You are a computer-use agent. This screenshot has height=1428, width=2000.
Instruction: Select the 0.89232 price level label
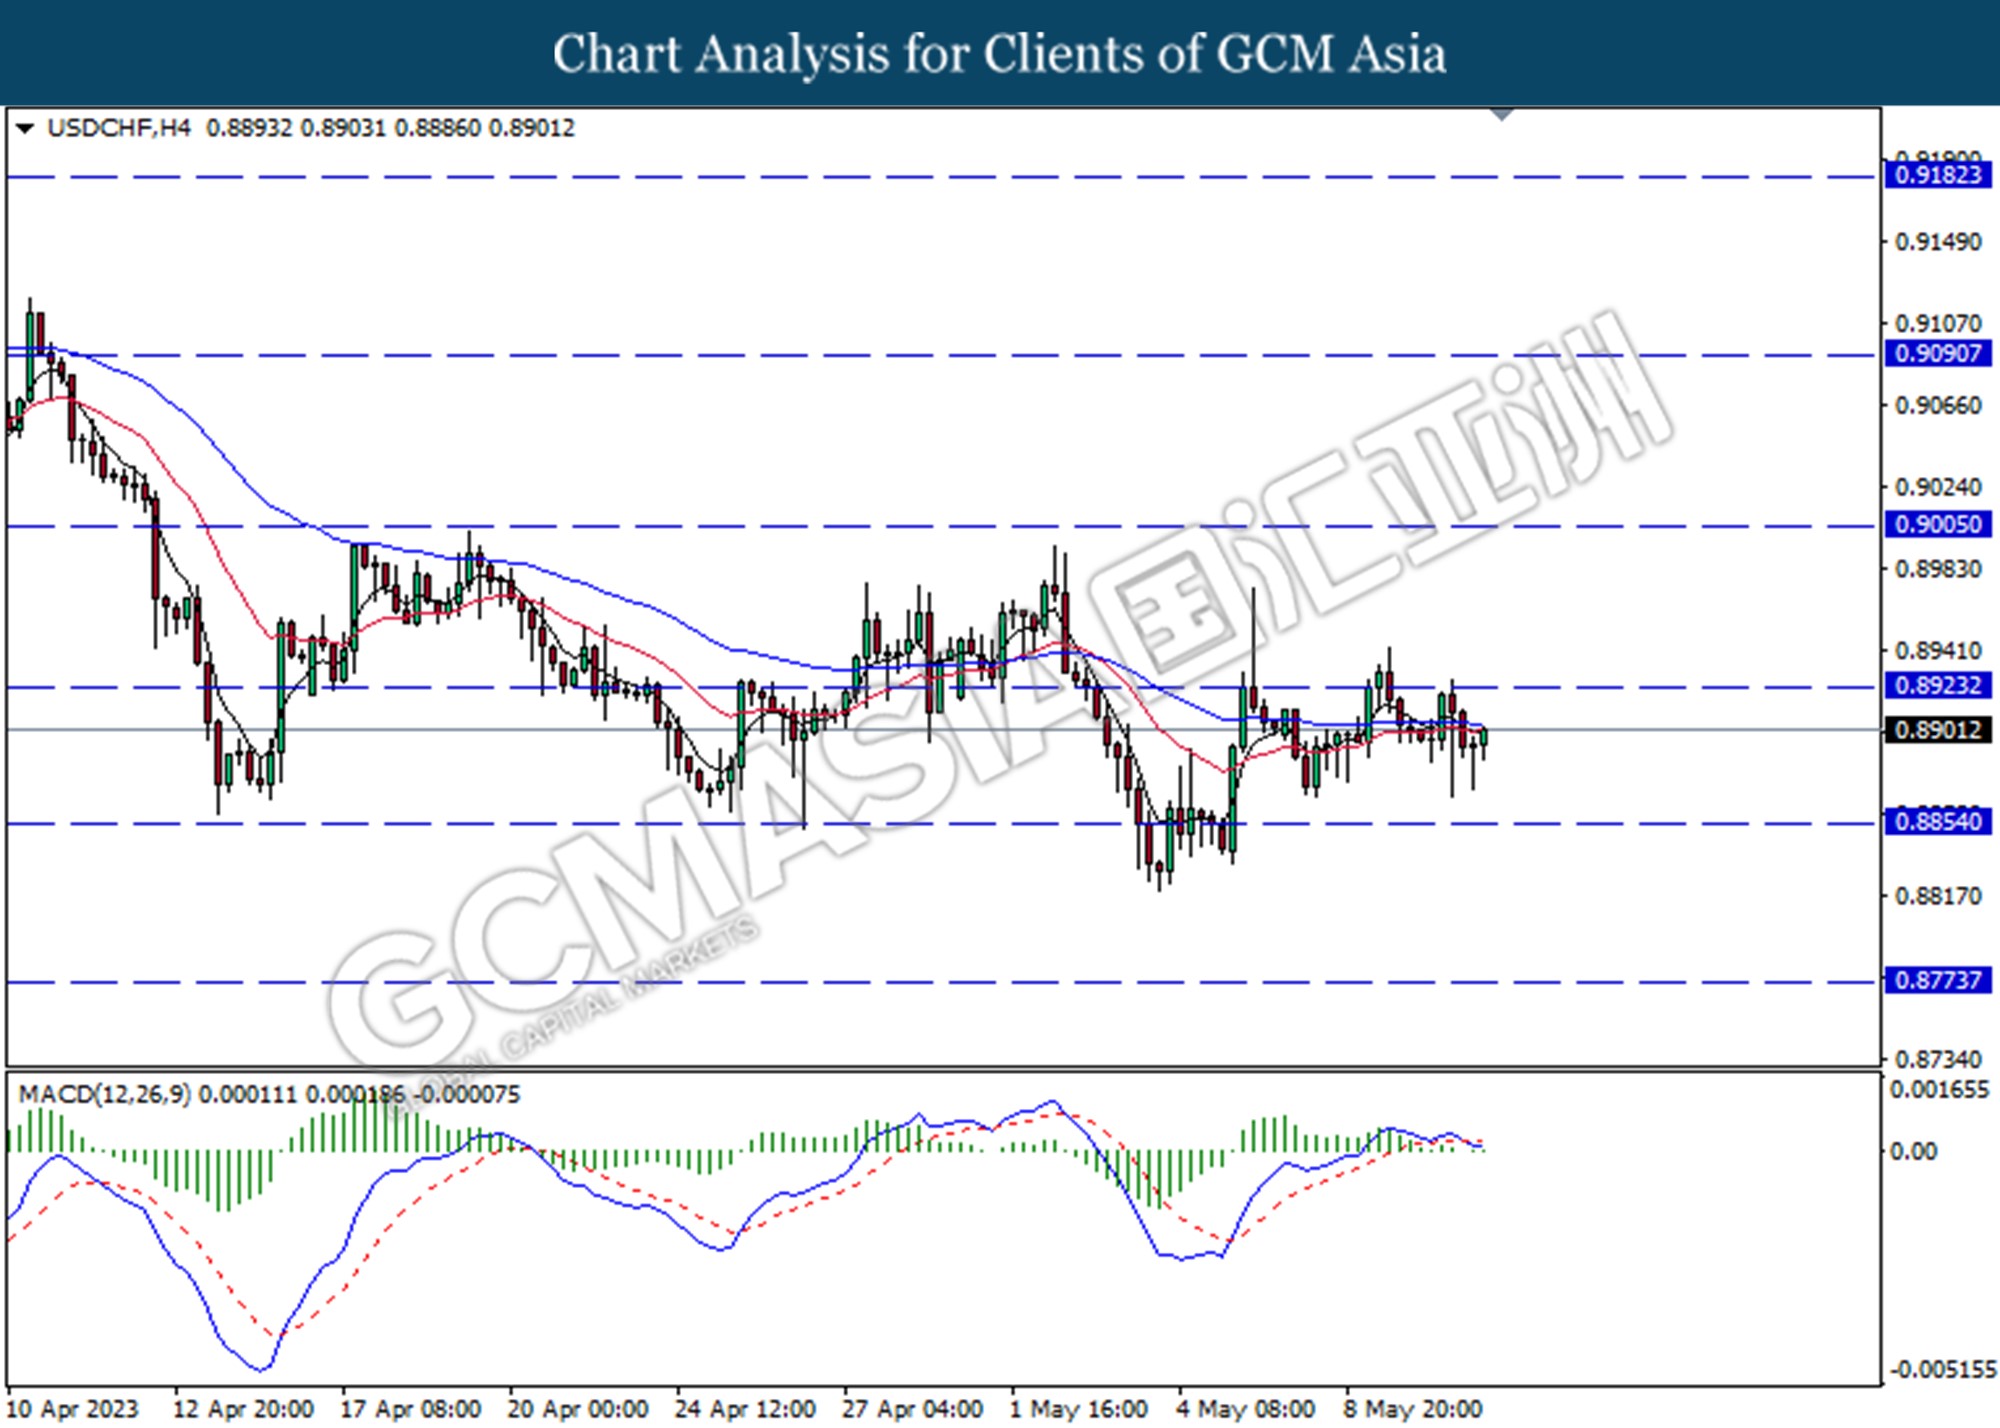click(x=1938, y=686)
